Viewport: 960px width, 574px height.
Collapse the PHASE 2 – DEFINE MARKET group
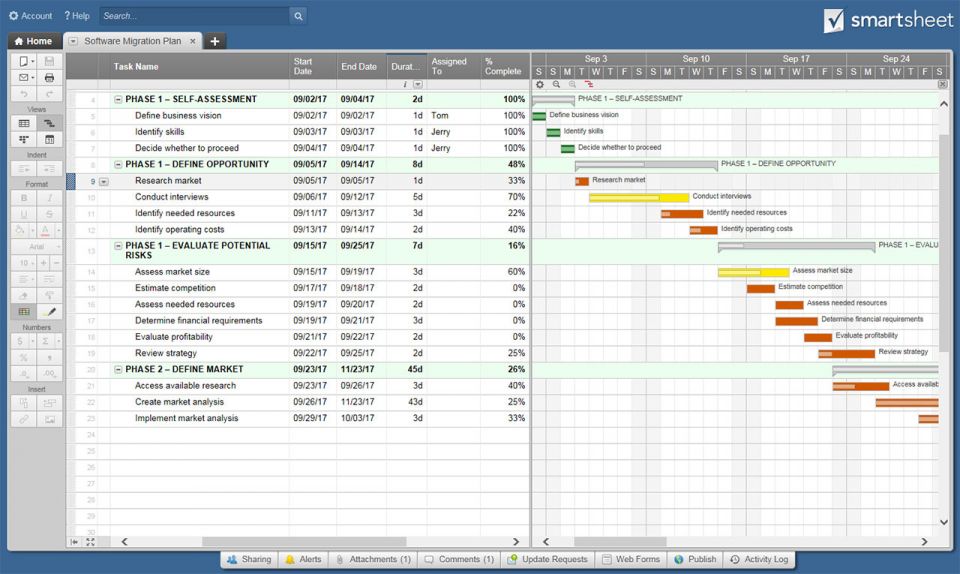118,370
